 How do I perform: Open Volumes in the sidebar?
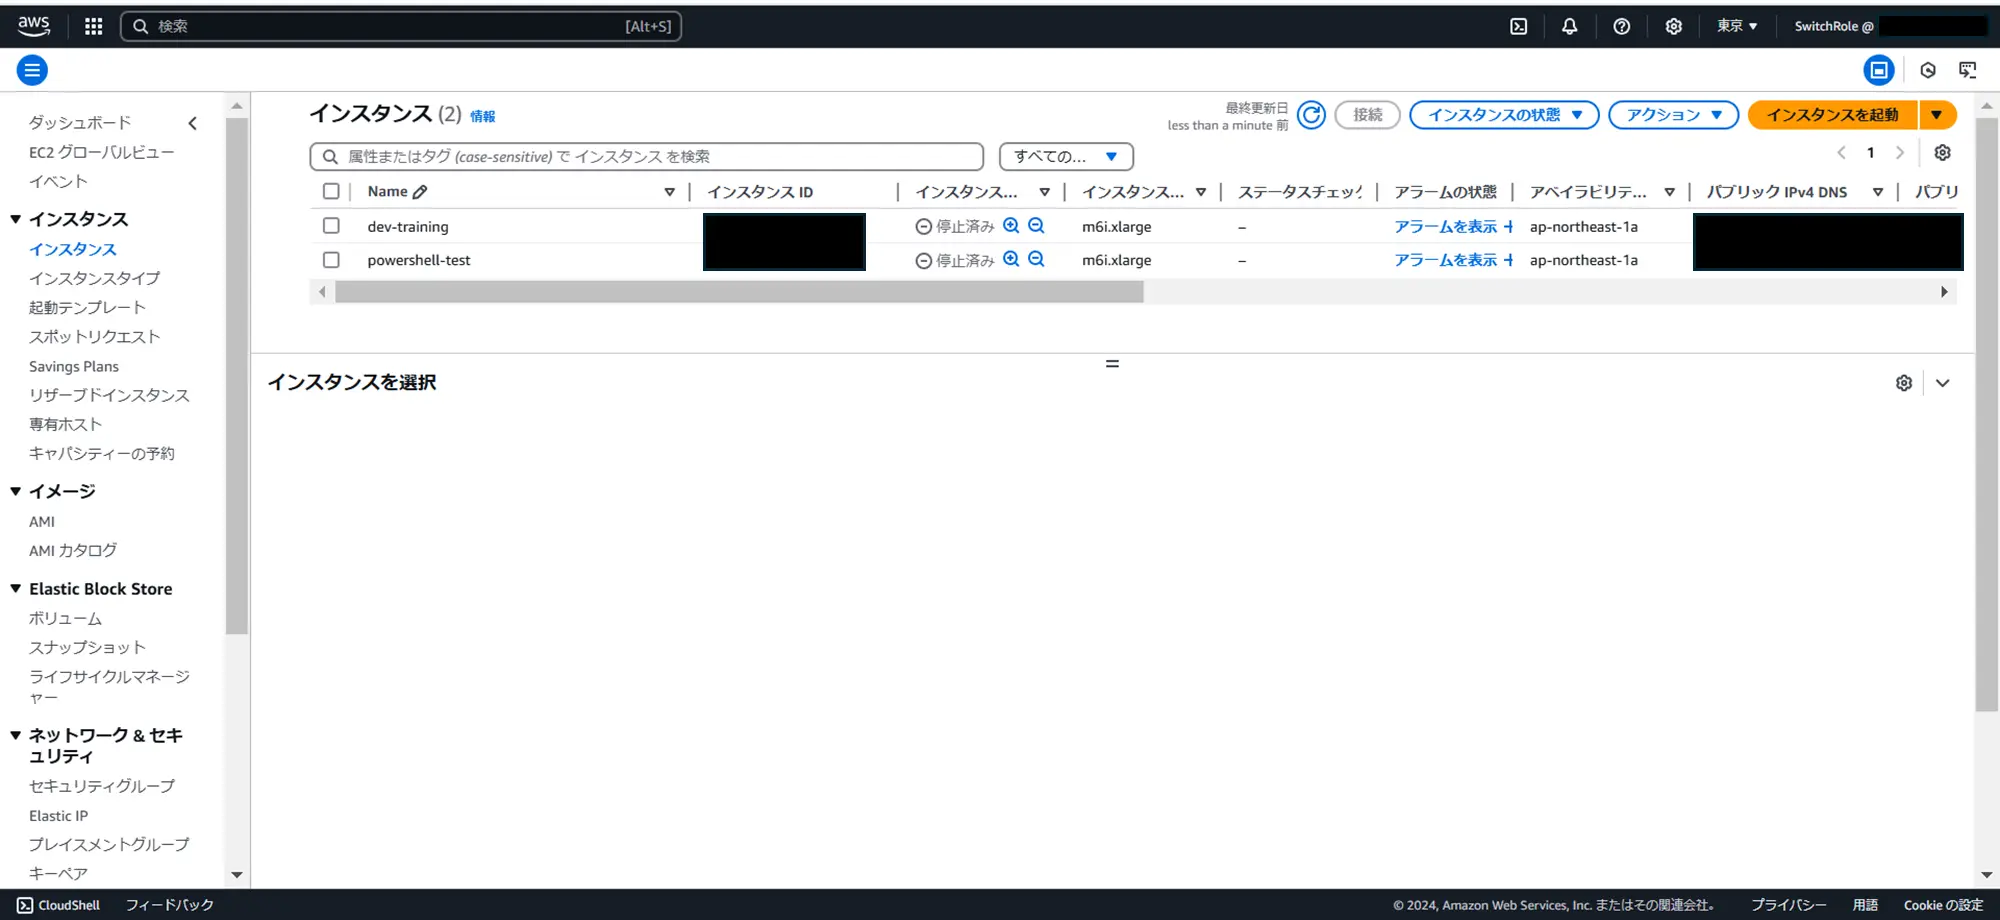[x=65, y=618]
